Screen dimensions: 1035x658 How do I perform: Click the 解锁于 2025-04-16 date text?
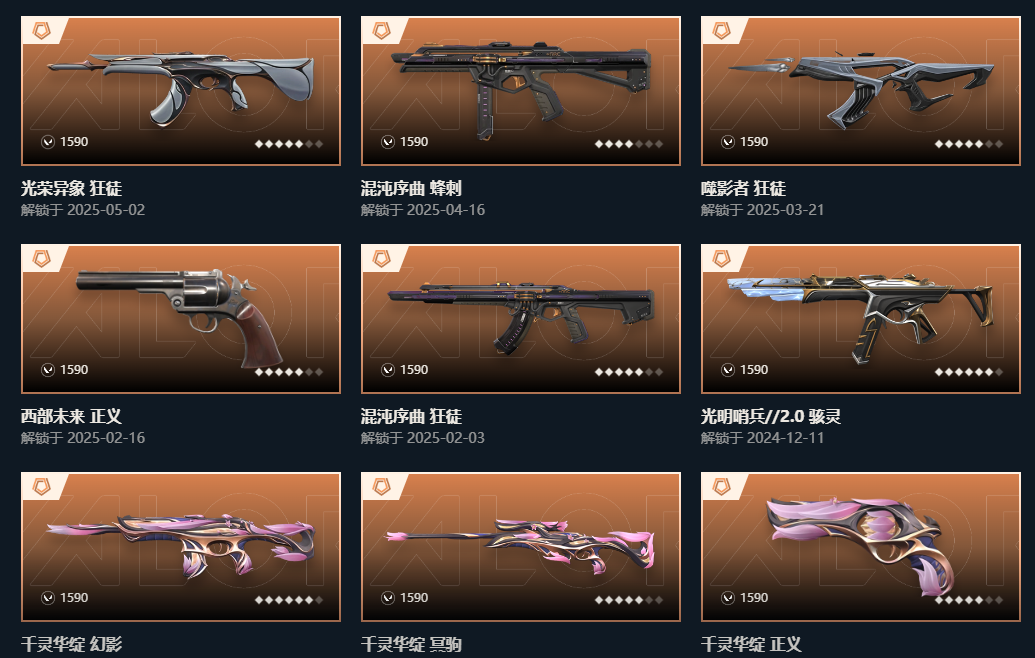pyautogui.click(x=423, y=210)
